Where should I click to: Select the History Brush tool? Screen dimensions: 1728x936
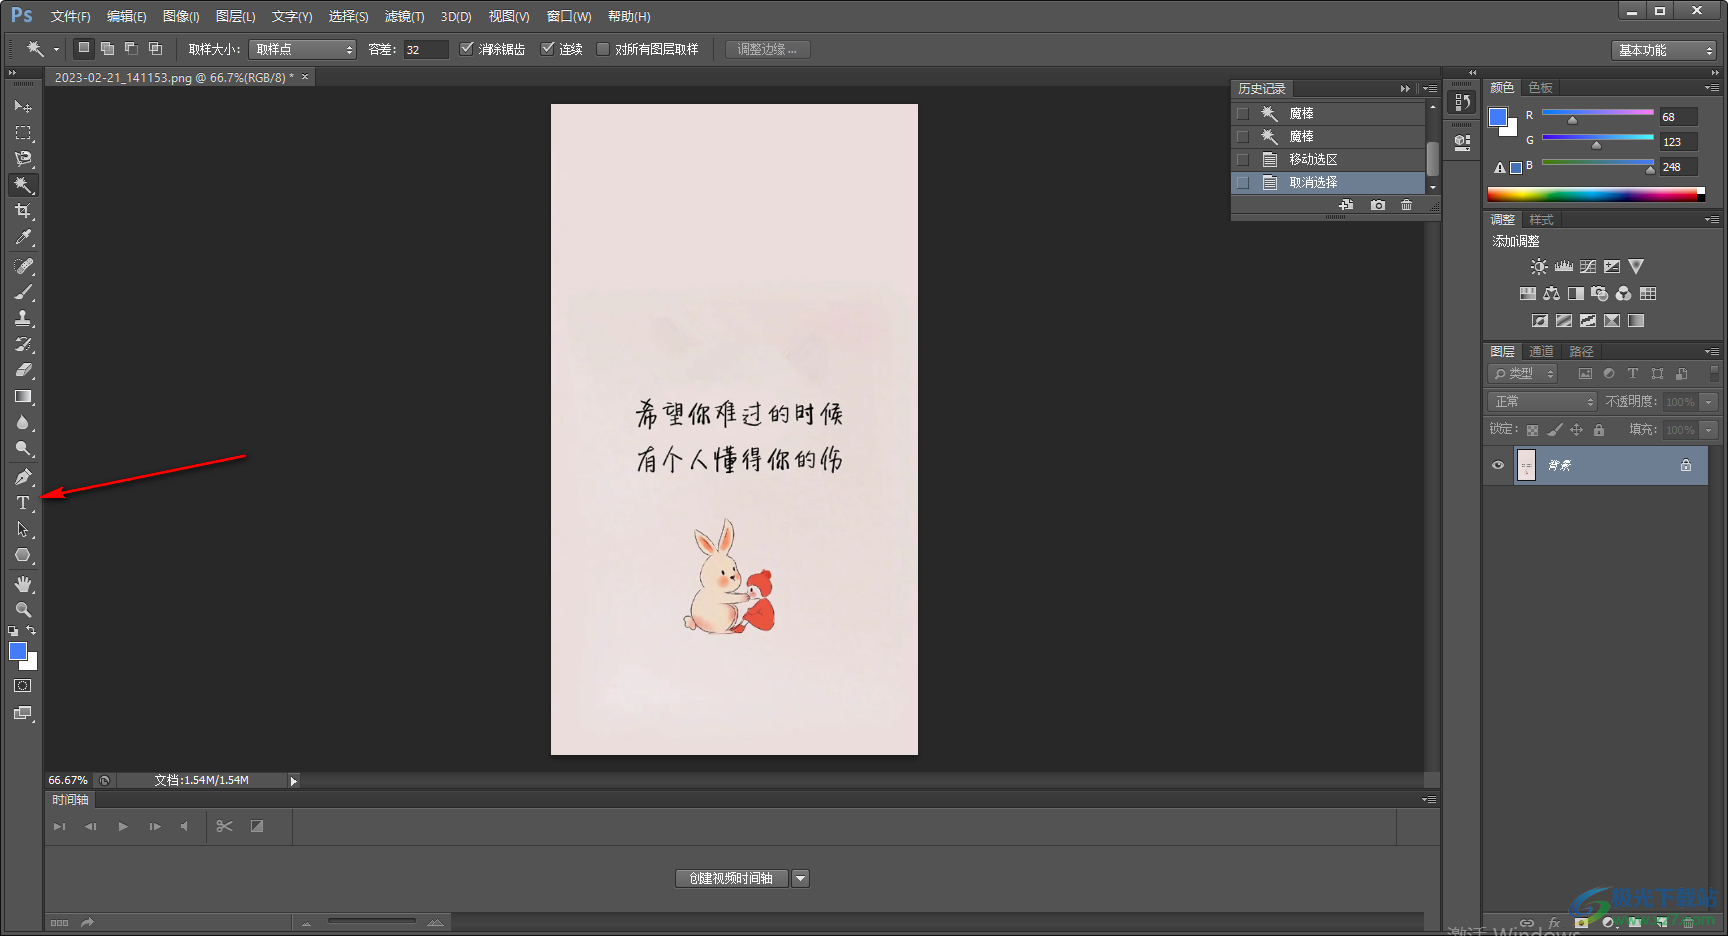point(23,344)
